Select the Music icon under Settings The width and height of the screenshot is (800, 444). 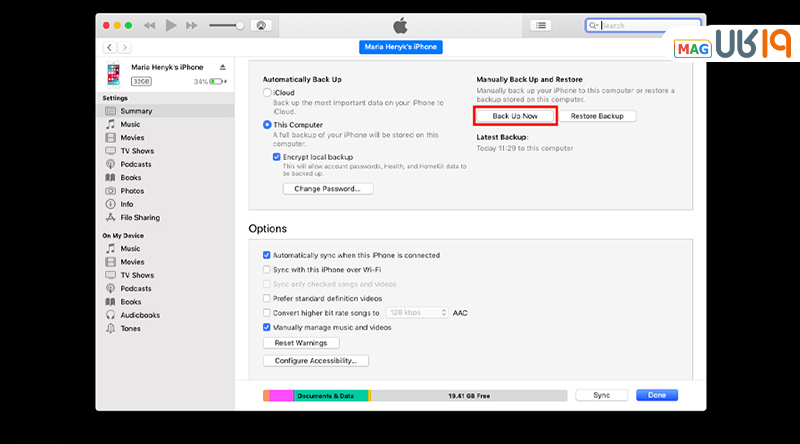pos(111,124)
